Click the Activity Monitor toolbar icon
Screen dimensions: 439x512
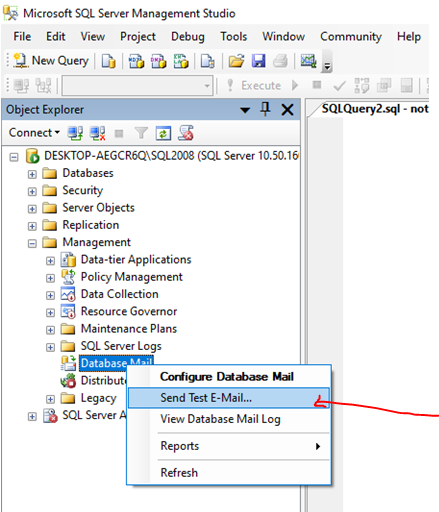[x=308, y=61]
